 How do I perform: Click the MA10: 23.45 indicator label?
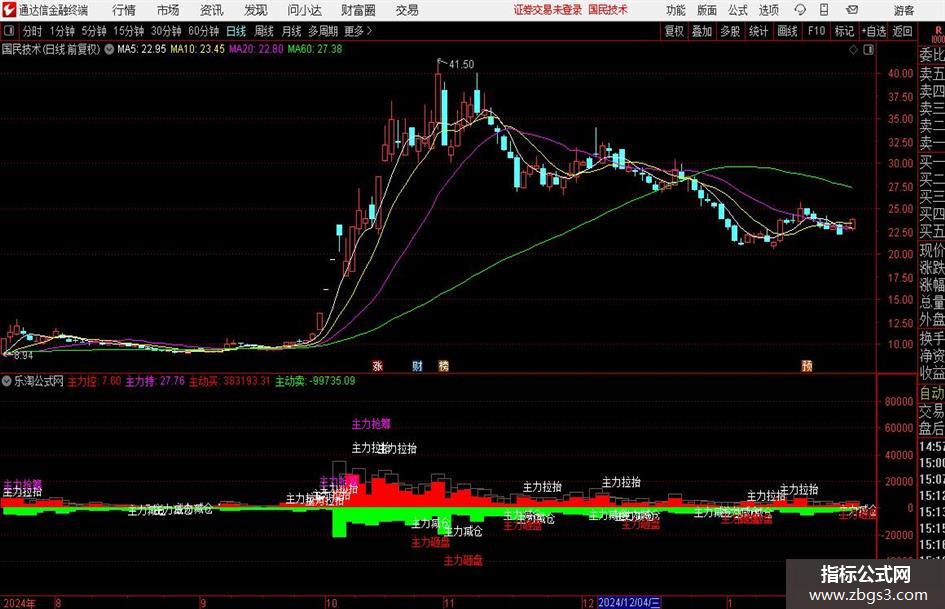[197, 49]
